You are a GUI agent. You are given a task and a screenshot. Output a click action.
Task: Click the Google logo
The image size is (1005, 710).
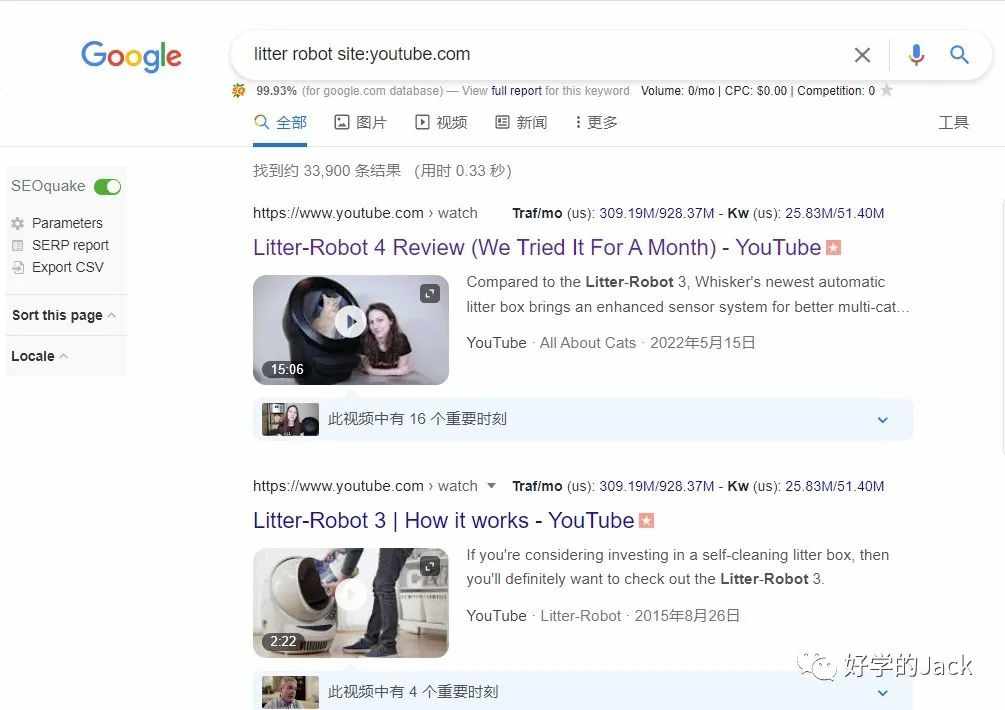point(131,56)
